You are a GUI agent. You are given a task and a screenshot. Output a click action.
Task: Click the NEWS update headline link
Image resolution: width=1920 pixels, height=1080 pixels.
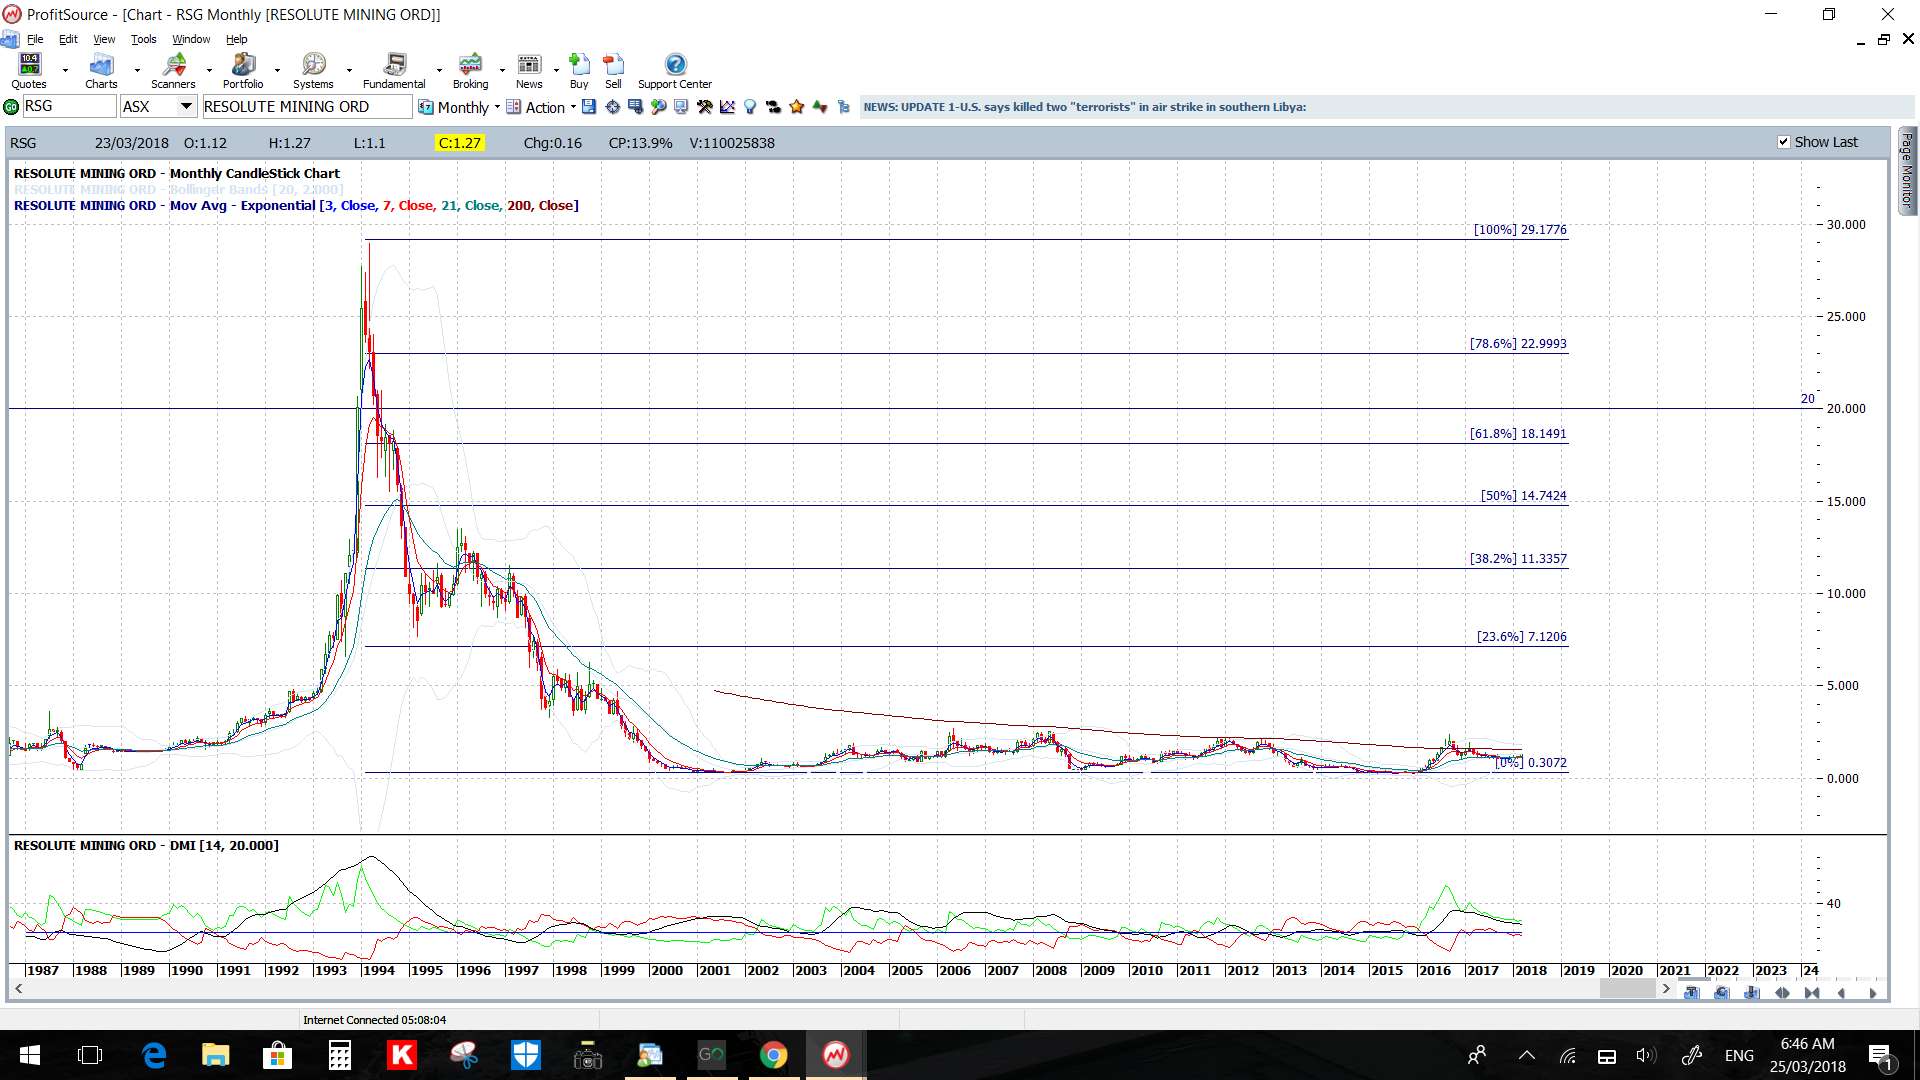pos(1084,107)
